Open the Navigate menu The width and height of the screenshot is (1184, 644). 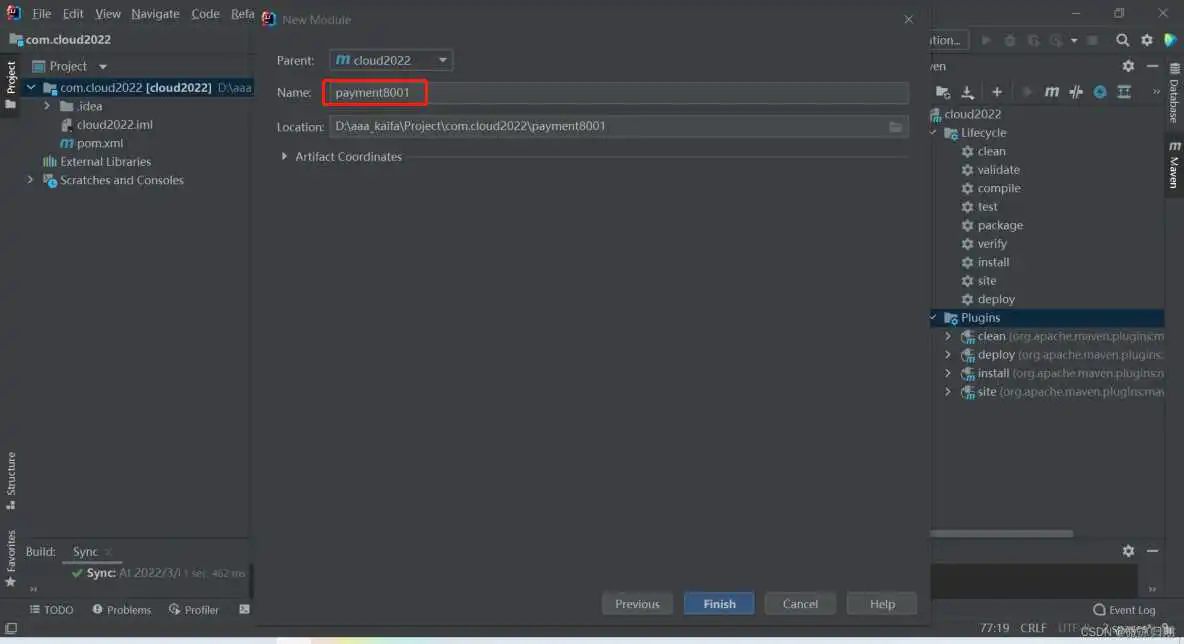pos(155,14)
